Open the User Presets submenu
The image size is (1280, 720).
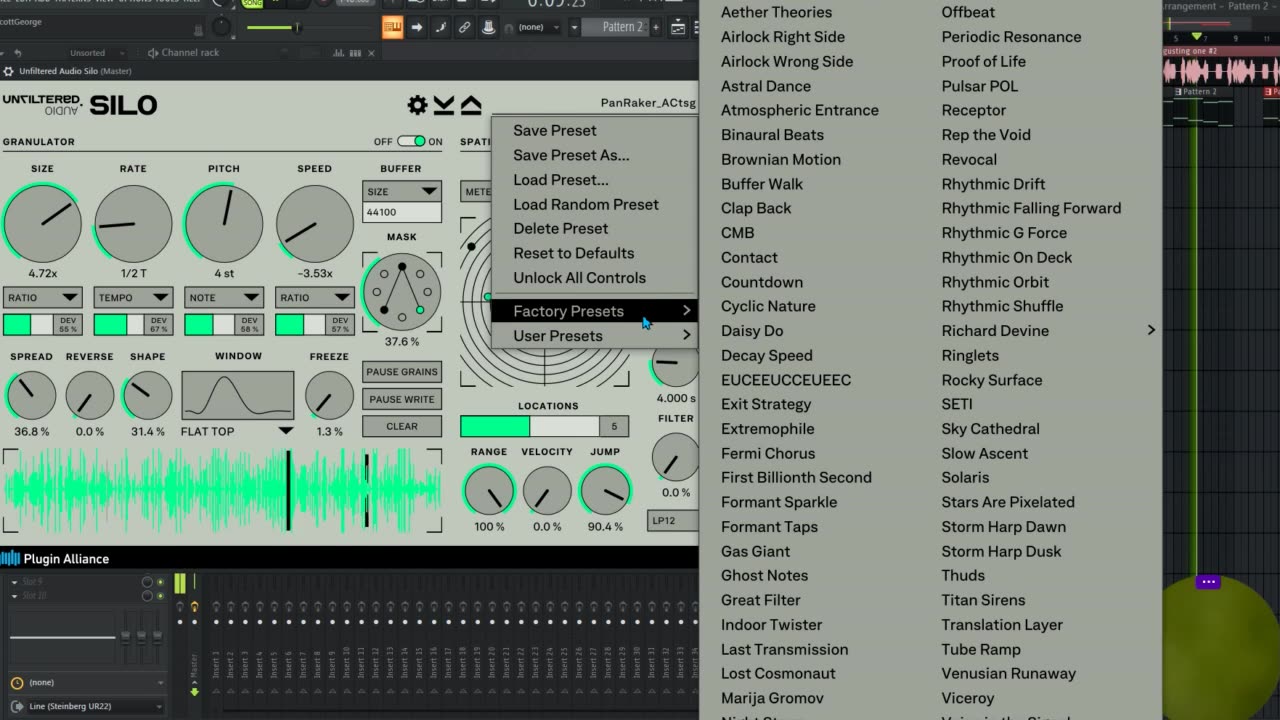pos(594,336)
